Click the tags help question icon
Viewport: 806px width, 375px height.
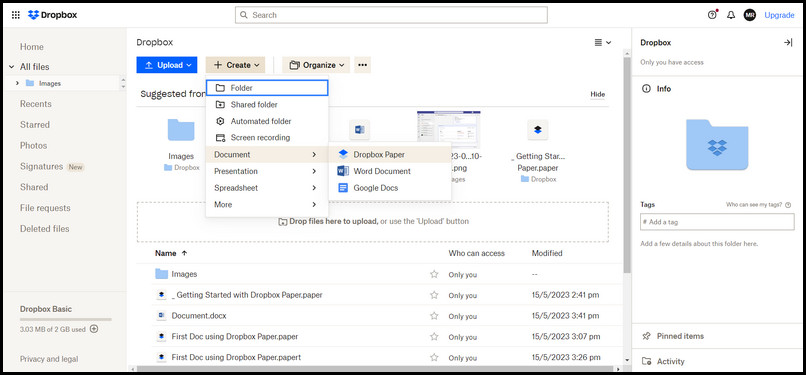point(788,204)
